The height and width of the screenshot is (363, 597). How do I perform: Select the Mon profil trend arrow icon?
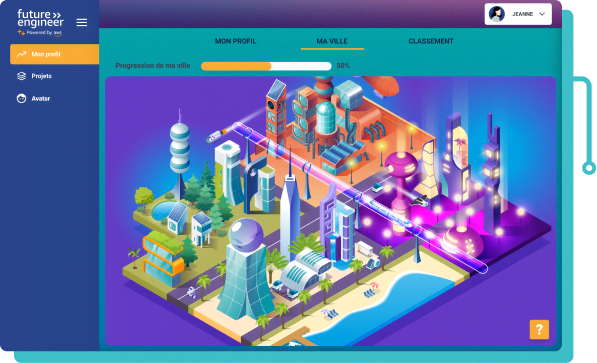21,54
